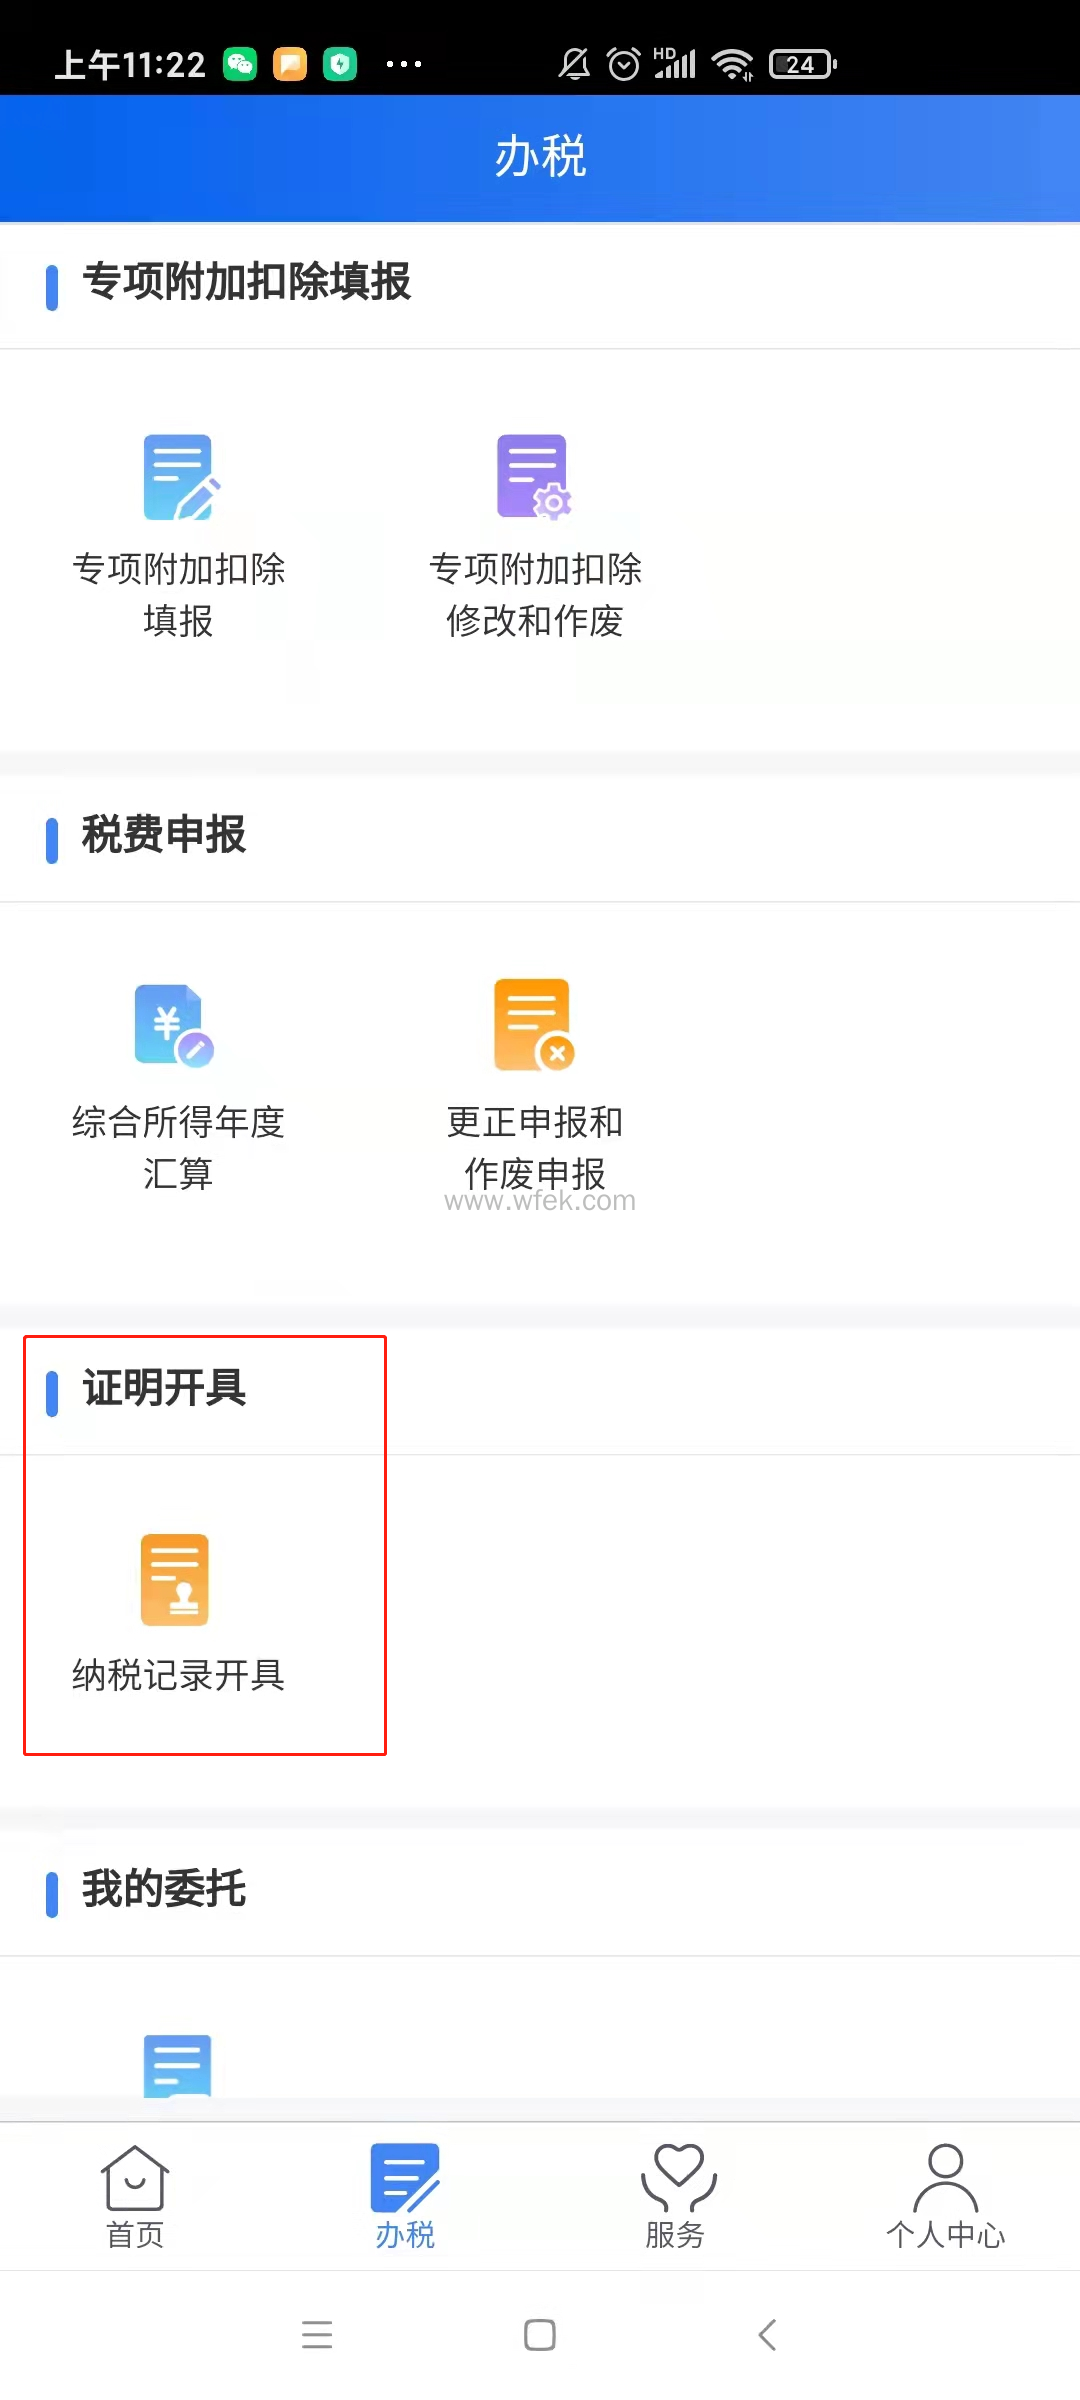Tap the HD signal strength icon
Image resolution: width=1080 pixels, height=2400 pixels.
pos(675,63)
